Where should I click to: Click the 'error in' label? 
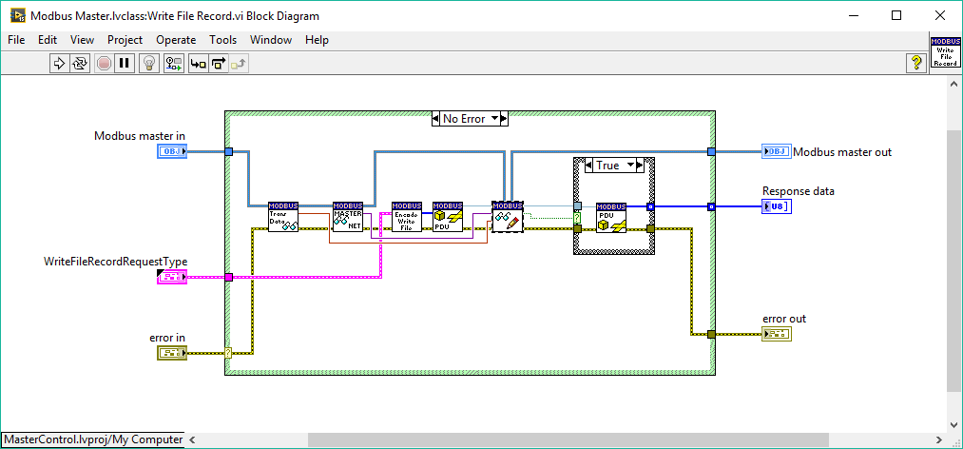coord(168,338)
